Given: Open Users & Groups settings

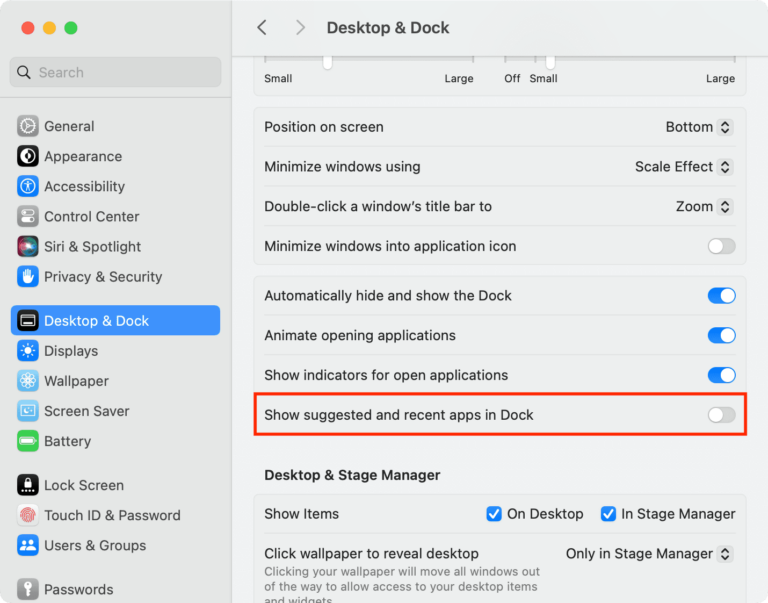Looking at the screenshot, I should 116,545.
